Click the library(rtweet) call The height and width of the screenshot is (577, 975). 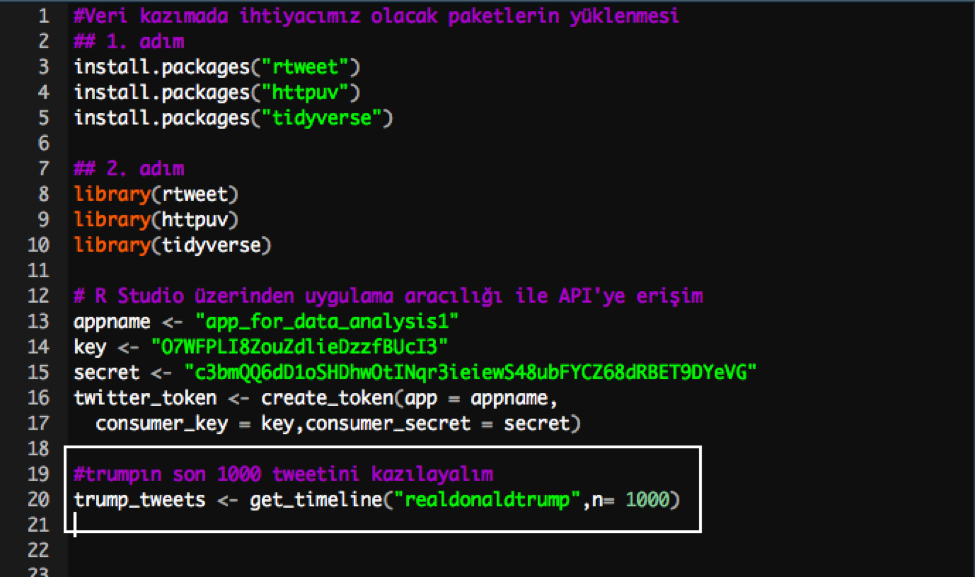157,195
